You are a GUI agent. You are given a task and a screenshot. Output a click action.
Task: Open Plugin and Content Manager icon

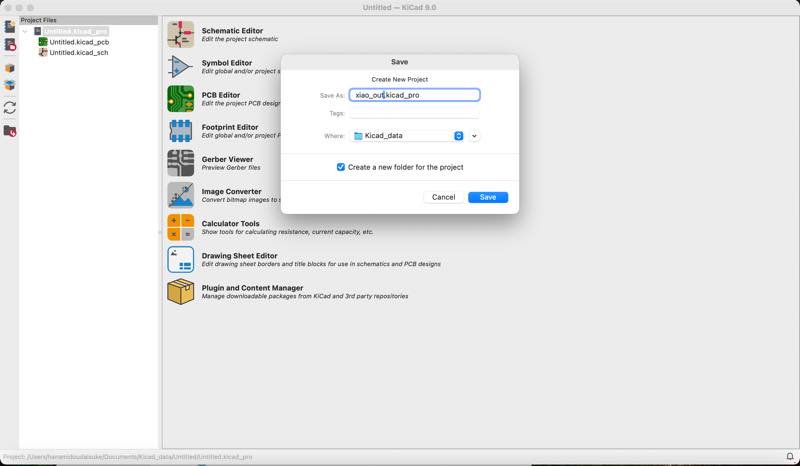point(181,291)
